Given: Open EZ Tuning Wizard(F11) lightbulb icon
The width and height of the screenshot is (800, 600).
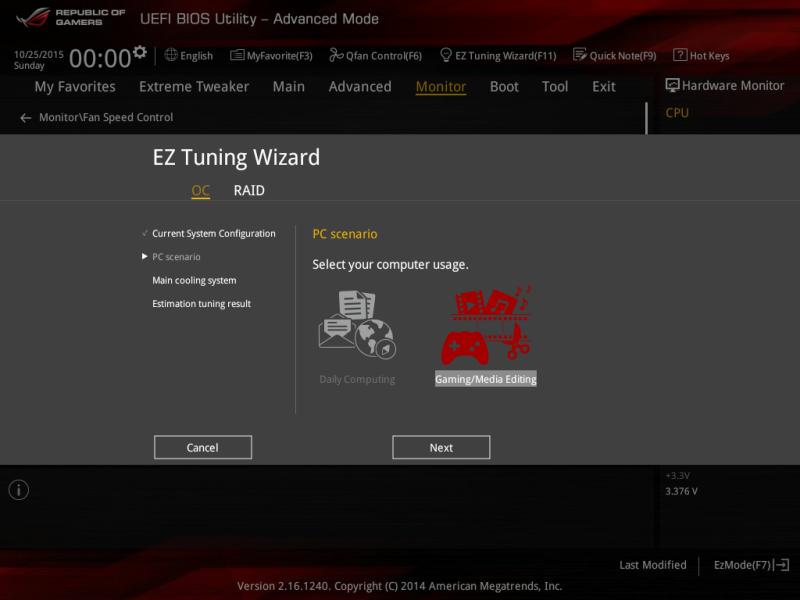Looking at the screenshot, I should (x=445, y=55).
